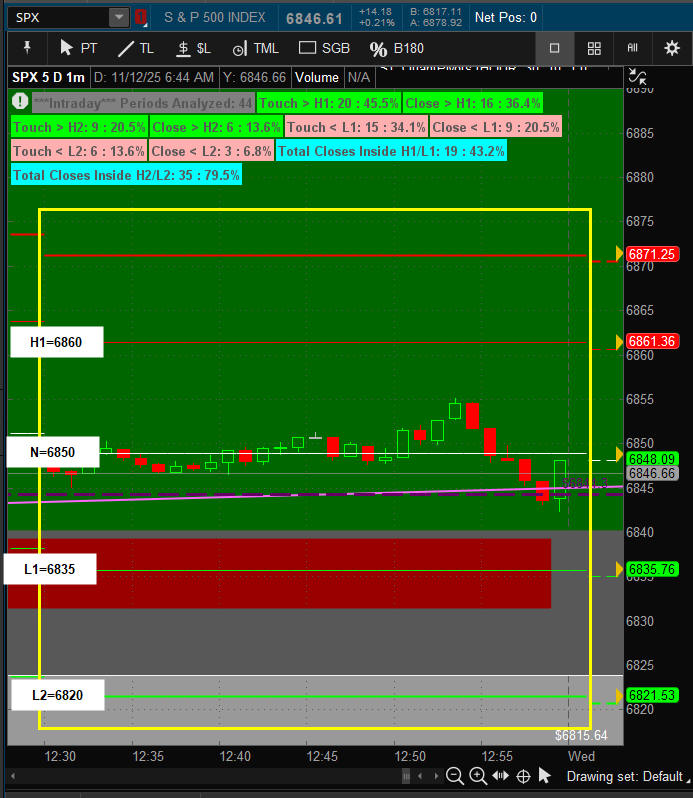The height and width of the screenshot is (798, 693).
Task: Switch to single chart layout view
Action: point(555,48)
